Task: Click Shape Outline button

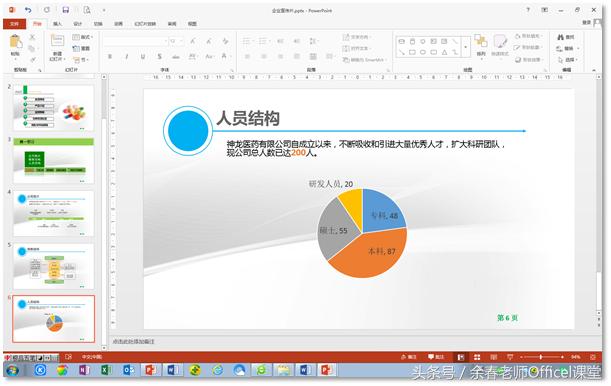Action: coord(528,48)
